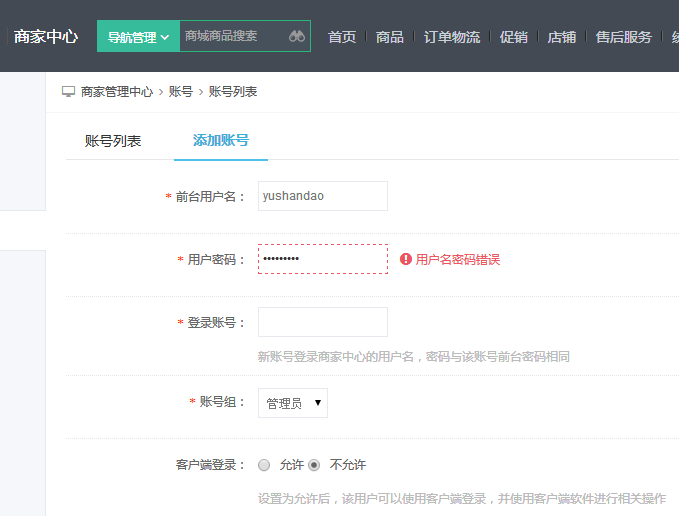Select the 不允许 radio button
The height and width of the screenshot is (516, 679).
314,465
